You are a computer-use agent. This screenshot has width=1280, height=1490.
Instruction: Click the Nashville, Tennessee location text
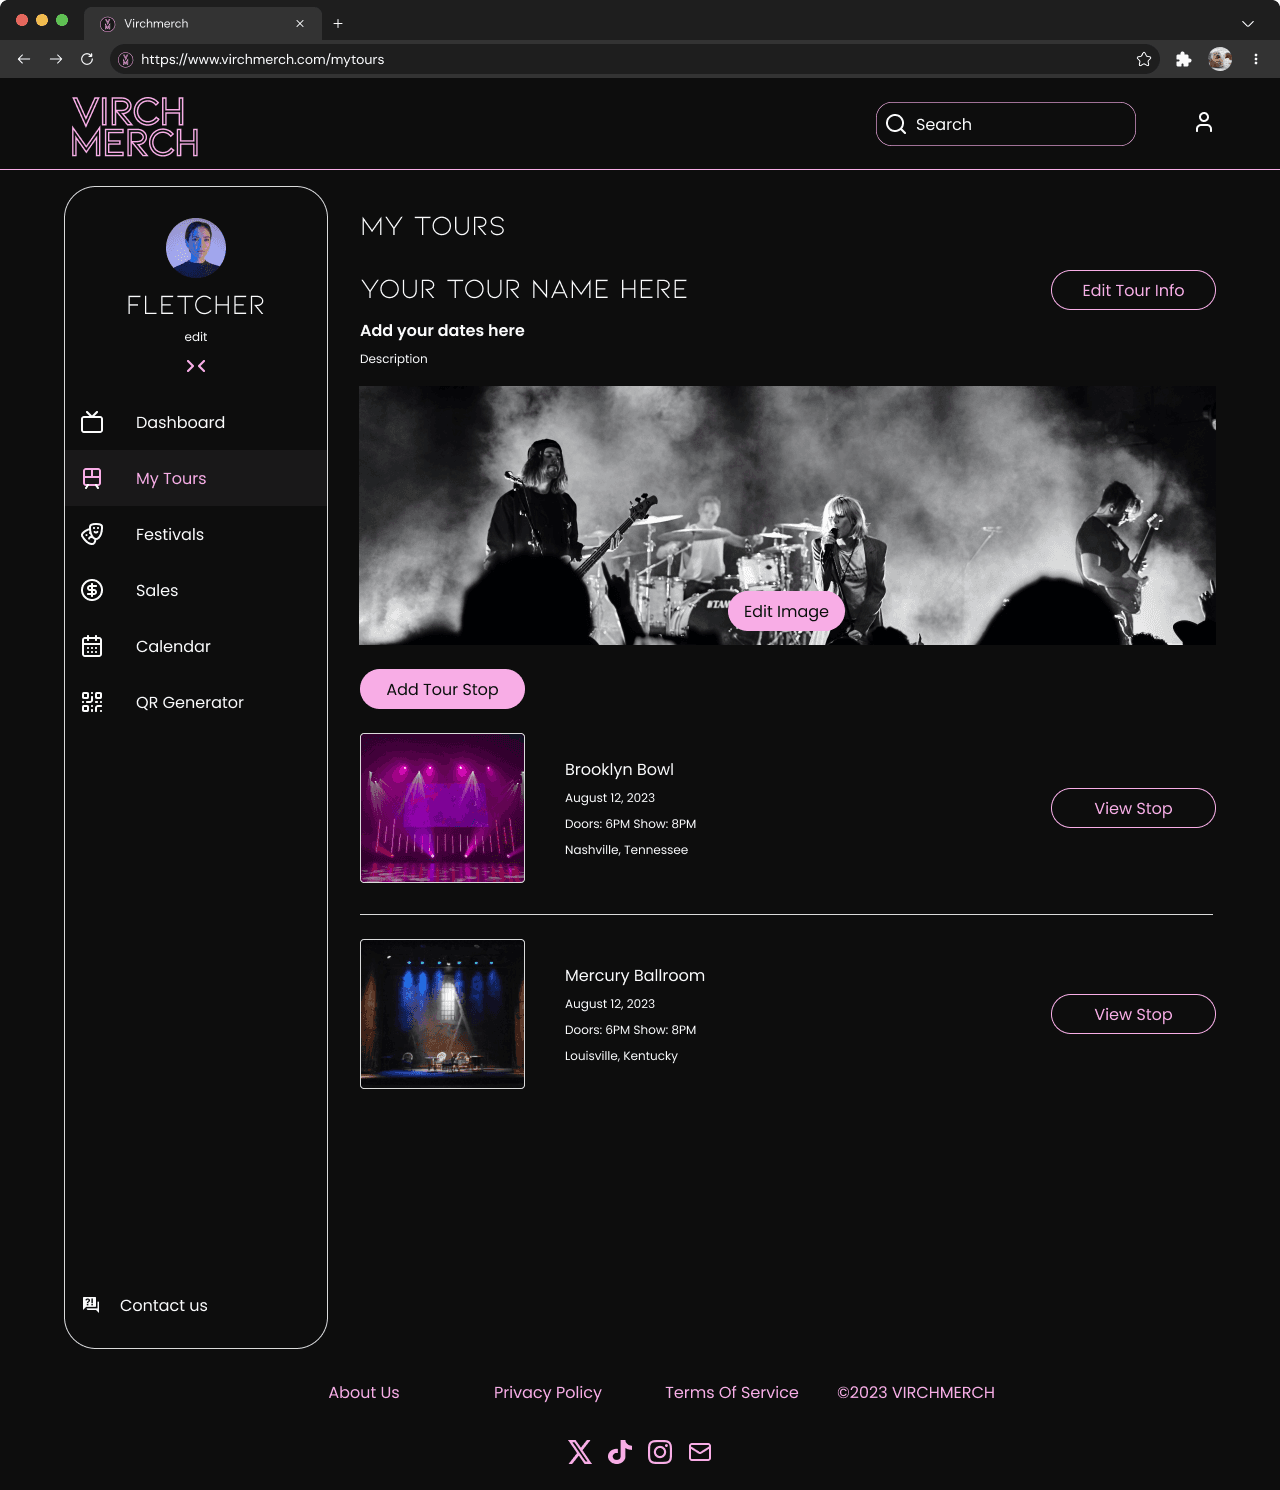pos(626,850)
